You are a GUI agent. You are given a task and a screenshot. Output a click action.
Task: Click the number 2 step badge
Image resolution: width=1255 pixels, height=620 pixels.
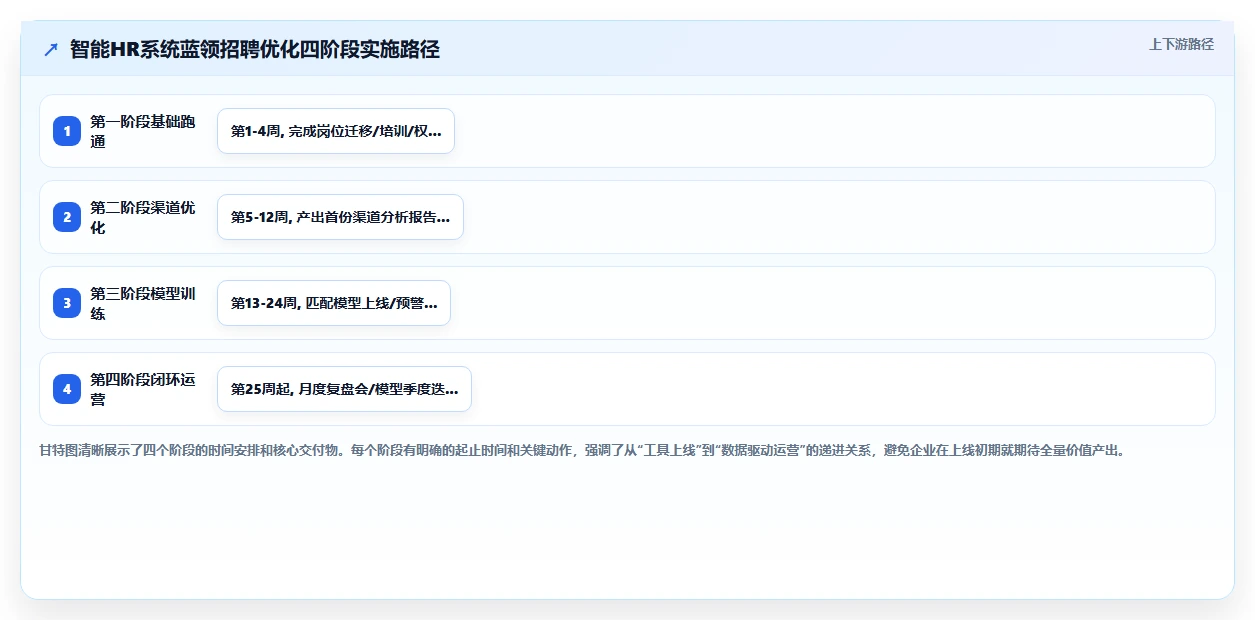[x=67, y=217]
